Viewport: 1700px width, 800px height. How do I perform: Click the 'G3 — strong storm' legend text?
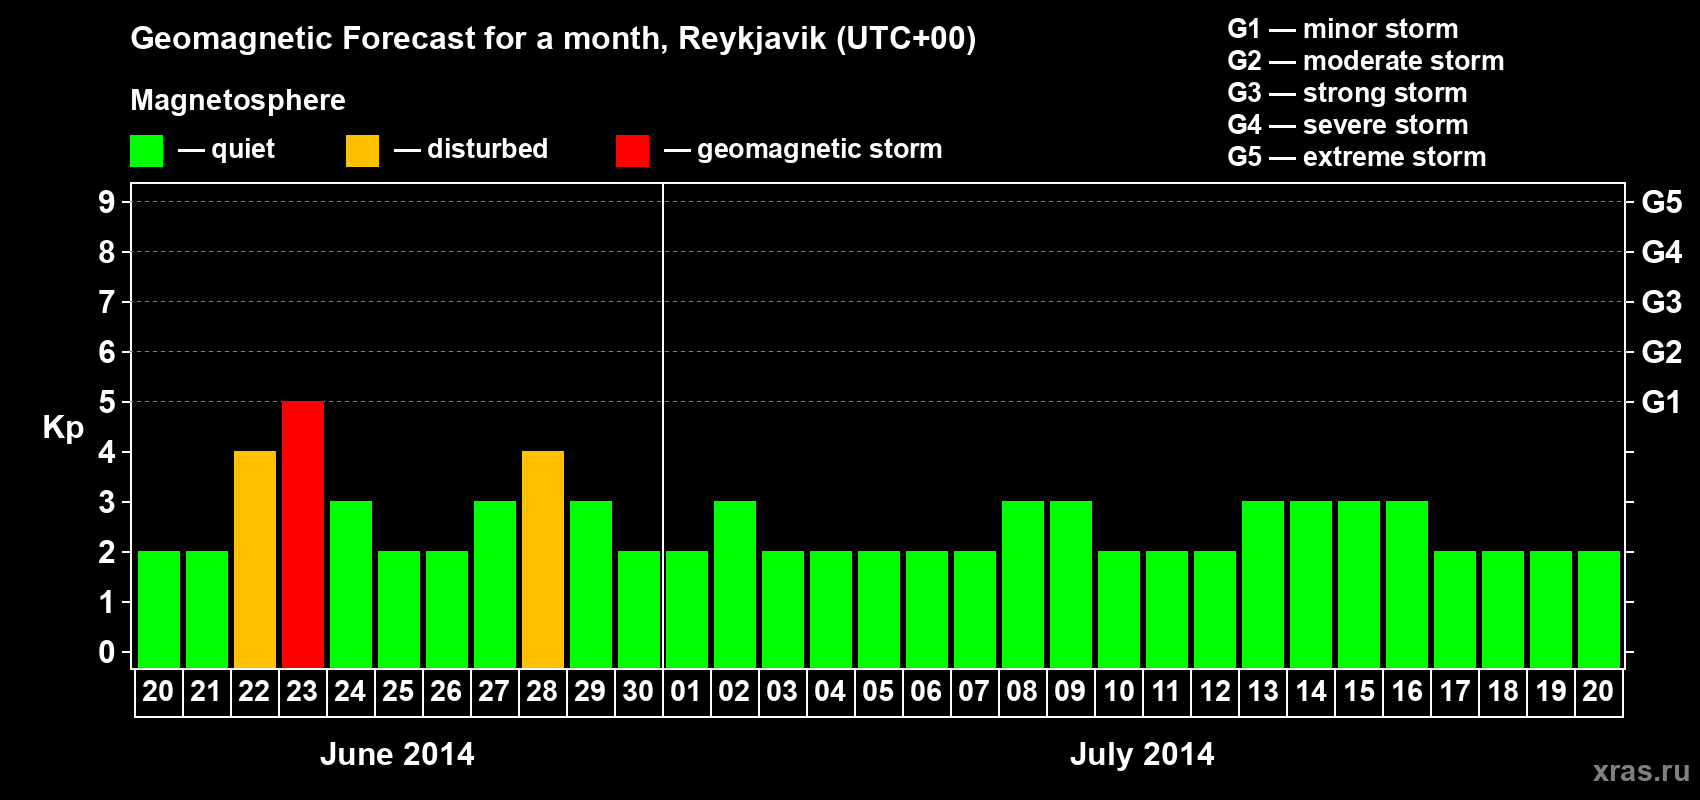(x=1347, y=93)
